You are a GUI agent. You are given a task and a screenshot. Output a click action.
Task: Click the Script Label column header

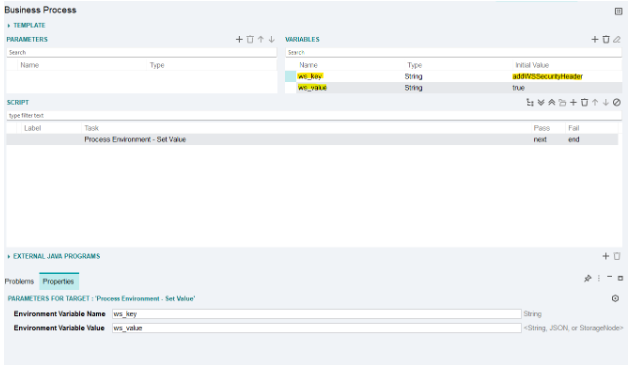(x=32, y=128)
